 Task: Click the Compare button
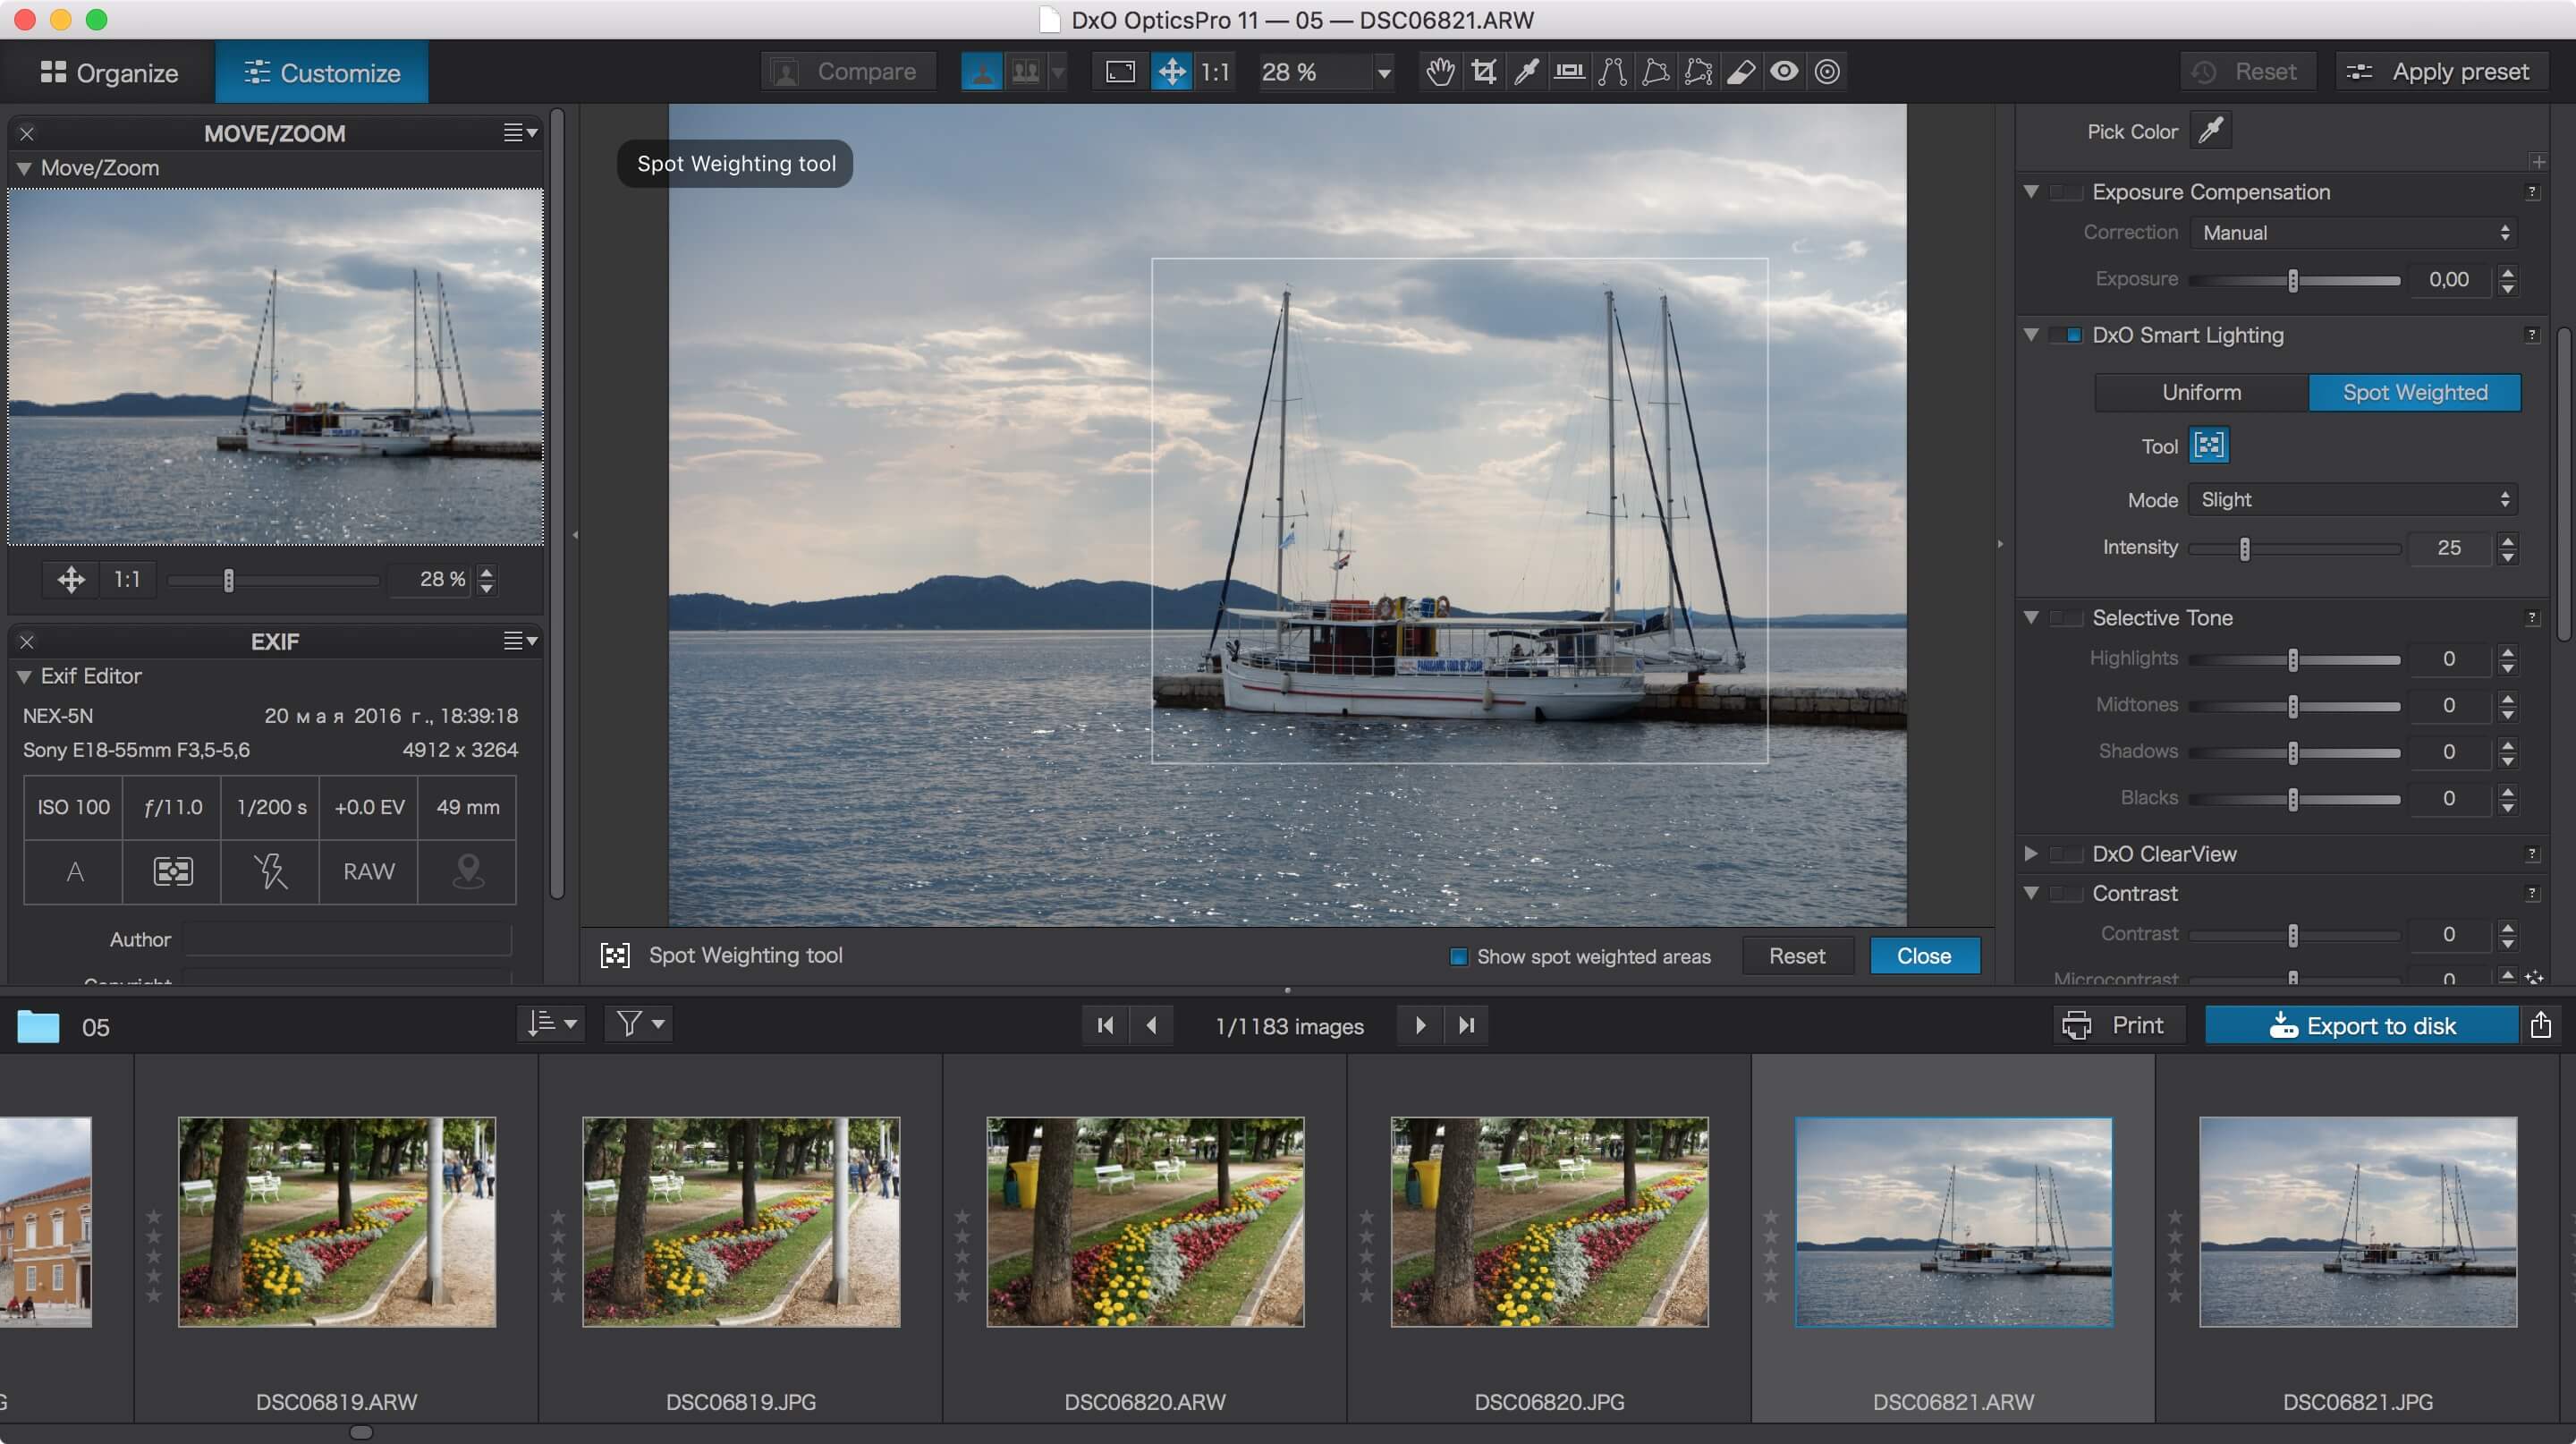[848, 71]
